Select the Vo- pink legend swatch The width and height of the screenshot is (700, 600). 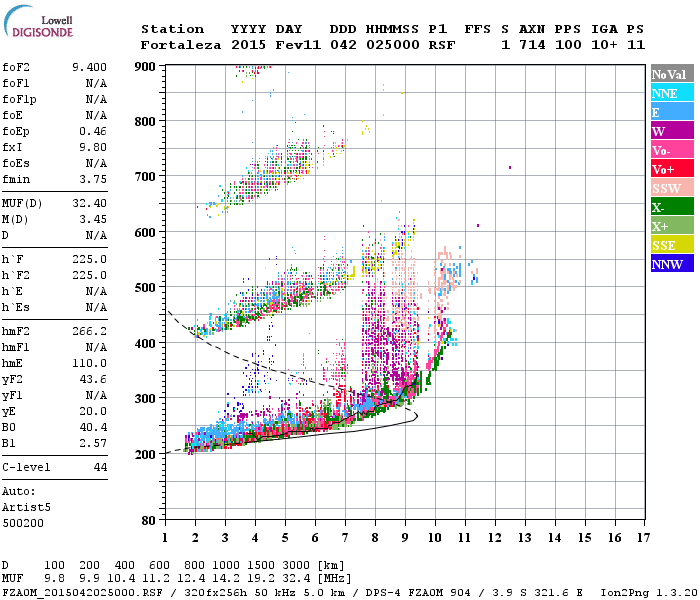672,150
